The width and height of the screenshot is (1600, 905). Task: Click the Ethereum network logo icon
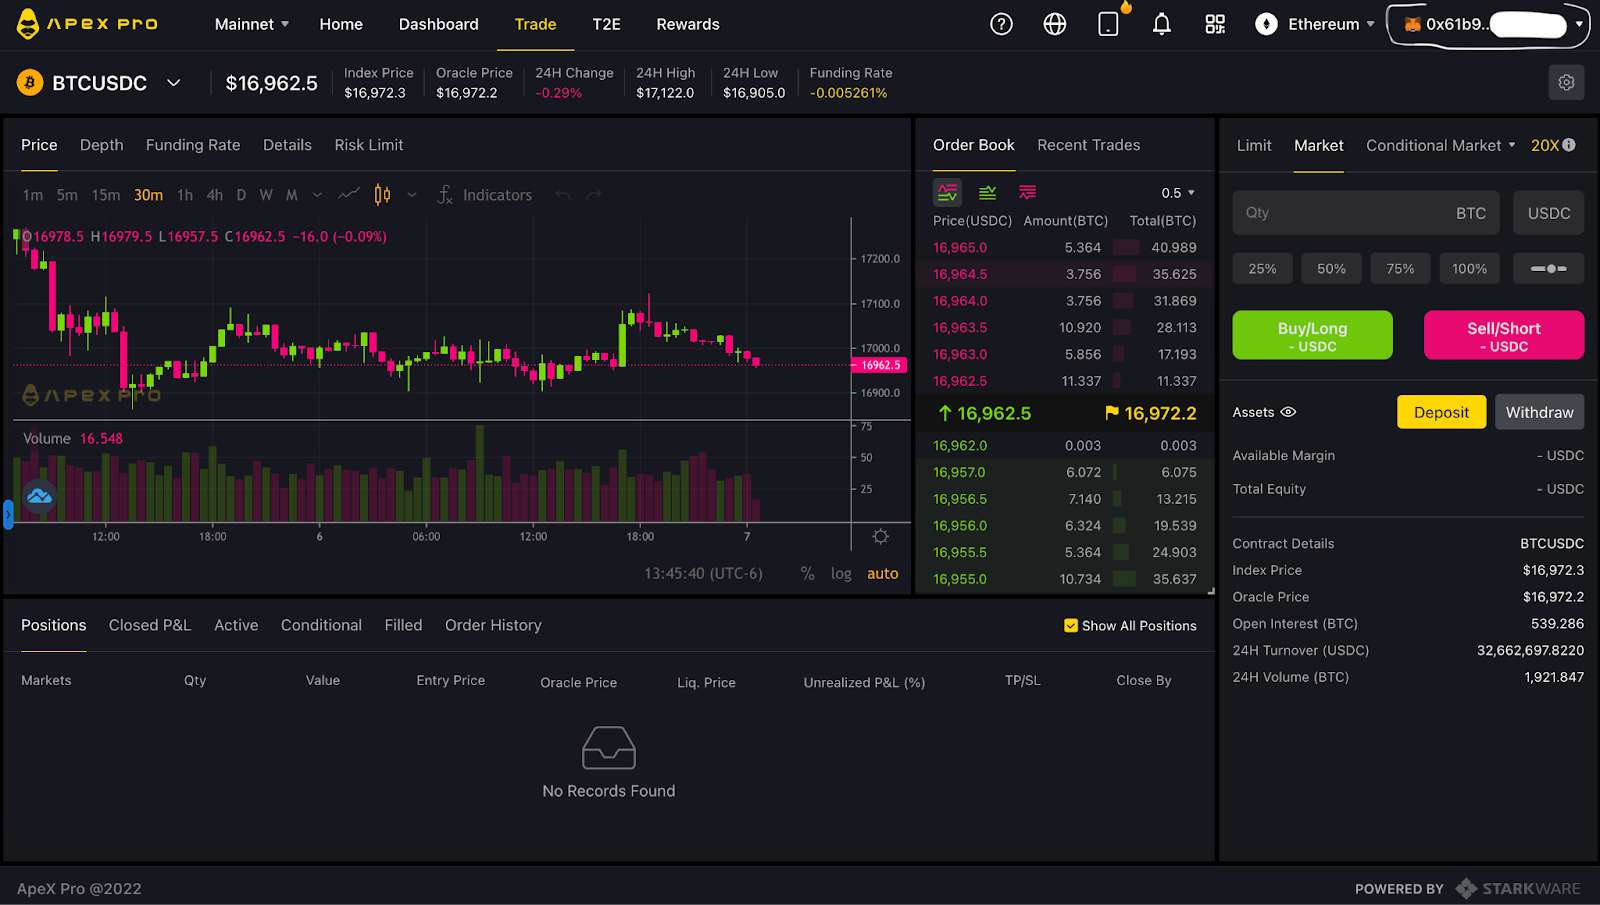tap(1266, 24)
